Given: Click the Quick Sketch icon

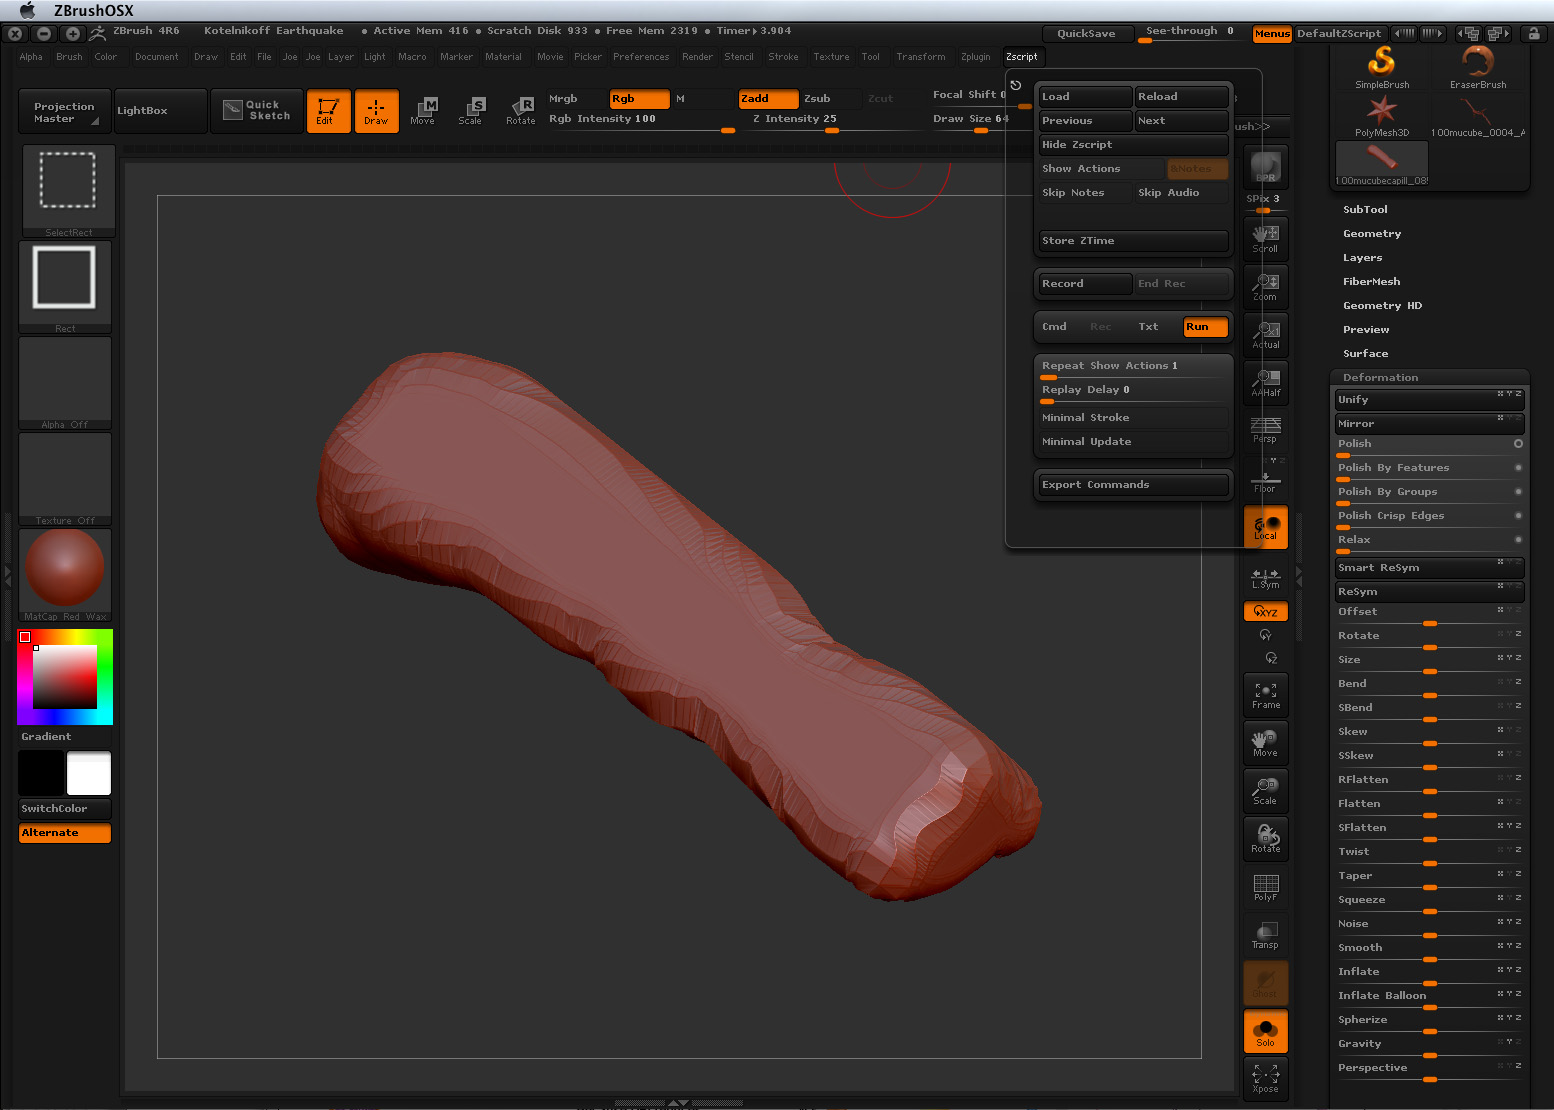Looking at the screenshot, I should 257,110.
